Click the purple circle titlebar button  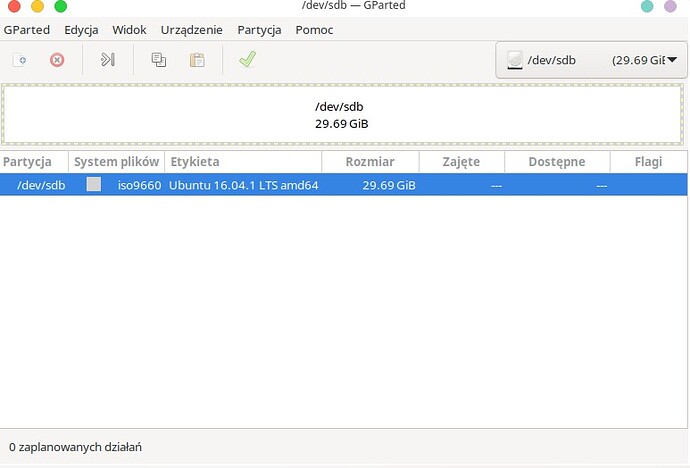(x=670, y=6)
